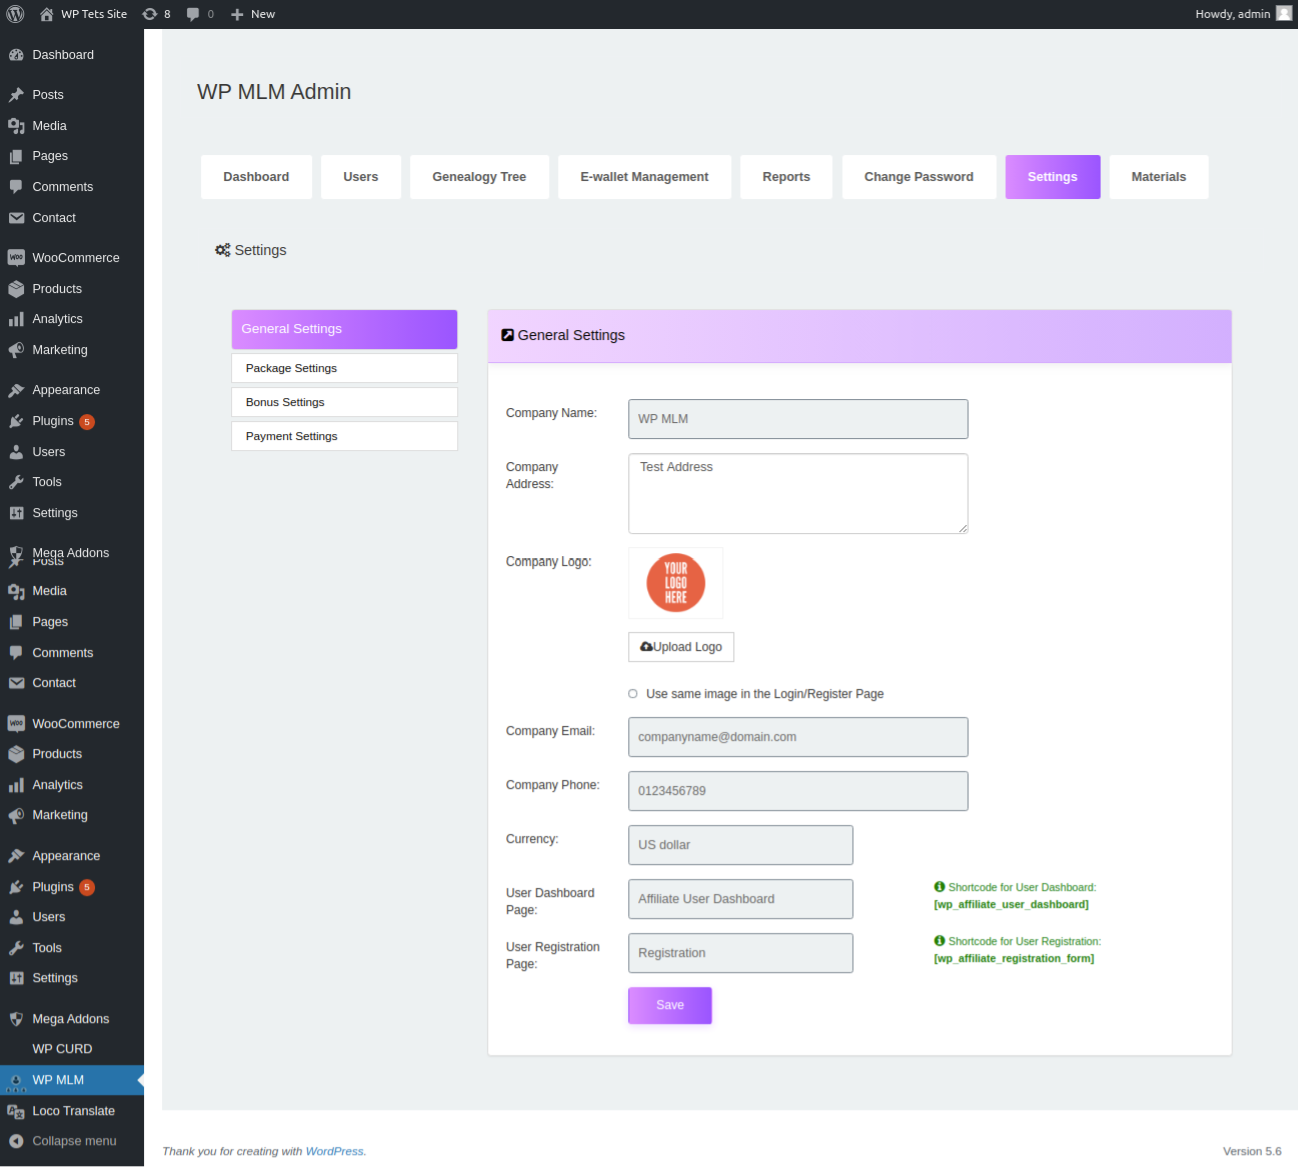Click the Your Logo Here thumbnail
1298x1167 pixels.
tap(676, 583)
